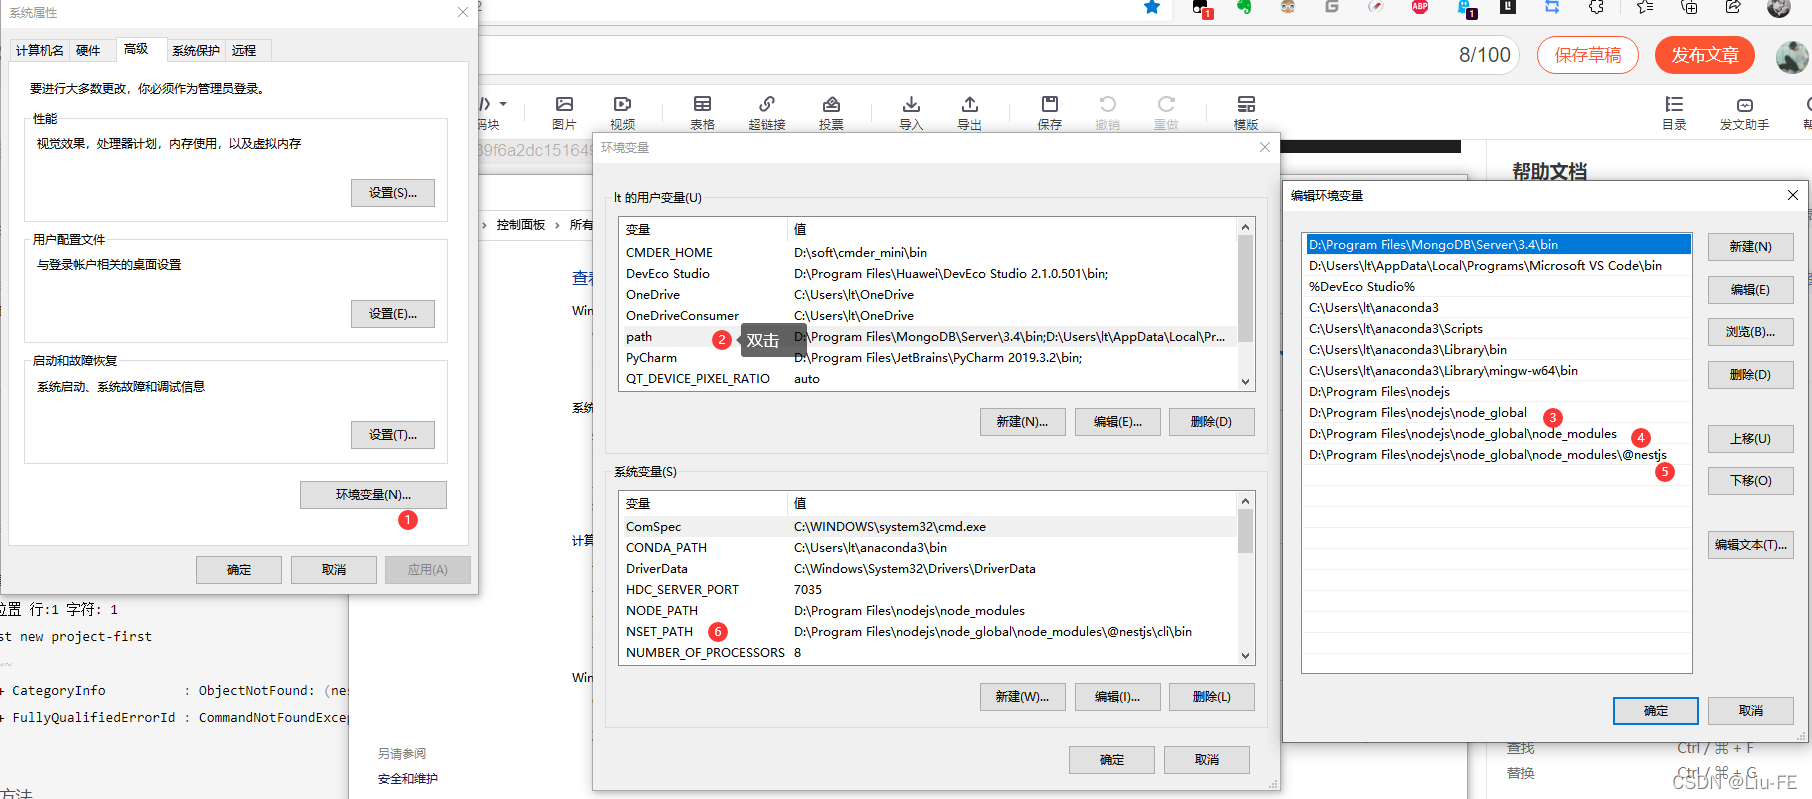Select the CMDER_HOME user variable row
The image size is (1812, 799).
[928, 253]
